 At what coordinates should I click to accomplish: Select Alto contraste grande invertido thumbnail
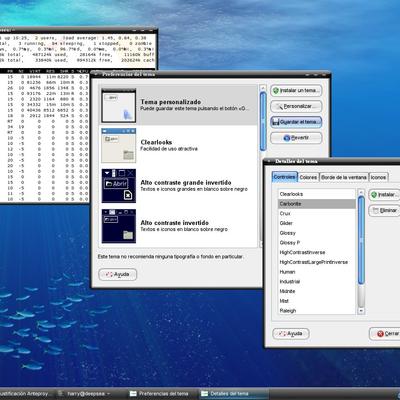[x=119, y=186]
